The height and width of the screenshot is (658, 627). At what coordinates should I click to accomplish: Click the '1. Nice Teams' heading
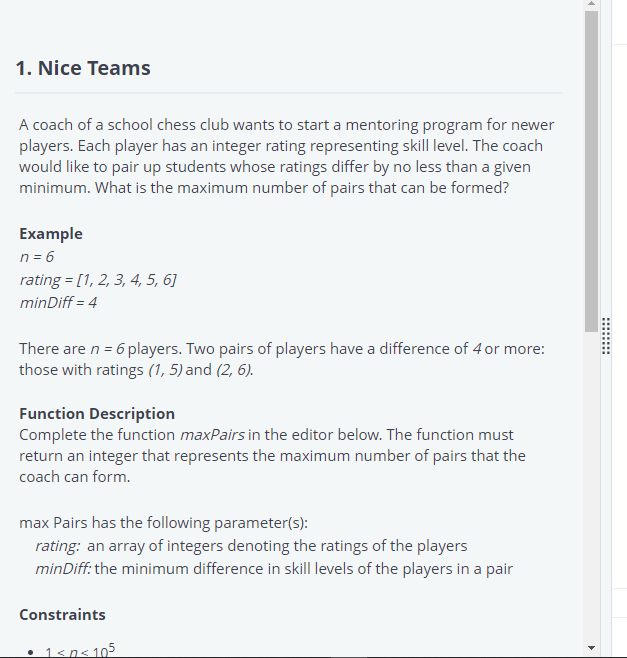click(83, 68)
